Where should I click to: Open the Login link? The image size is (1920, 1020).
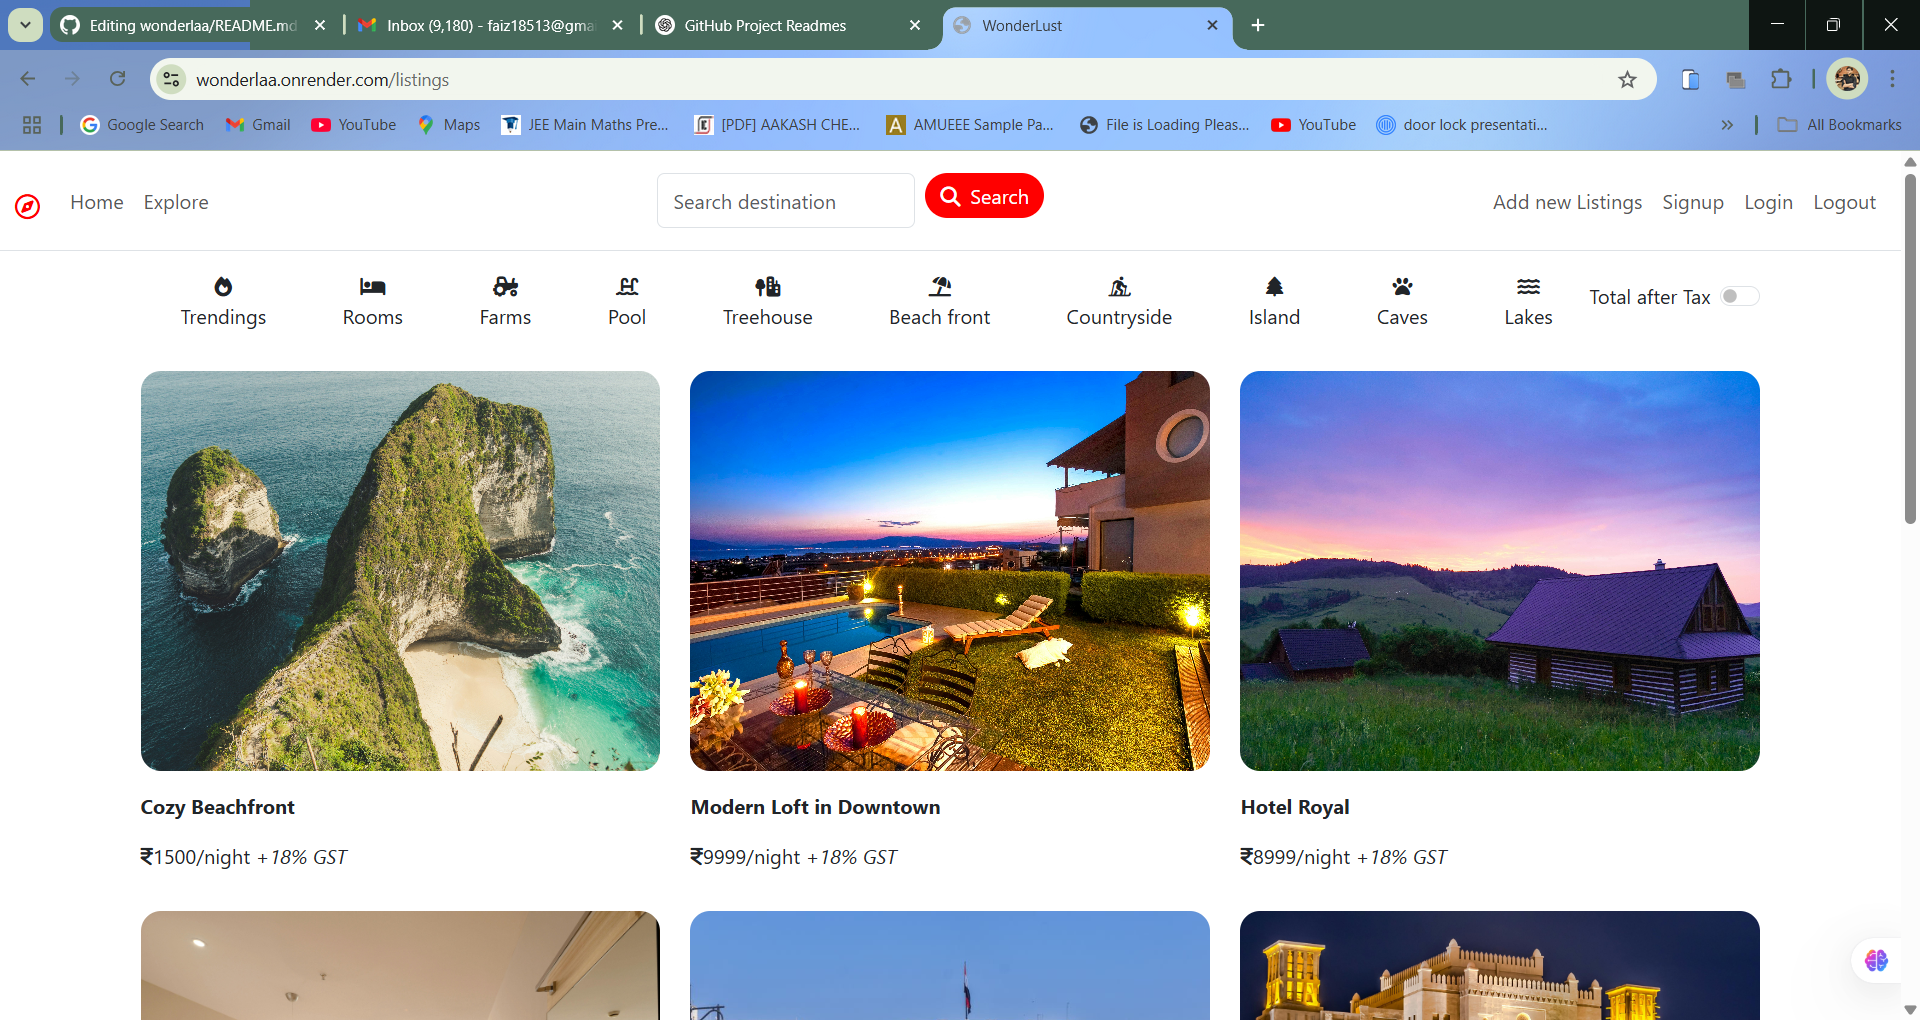[x=1768, y=202]
